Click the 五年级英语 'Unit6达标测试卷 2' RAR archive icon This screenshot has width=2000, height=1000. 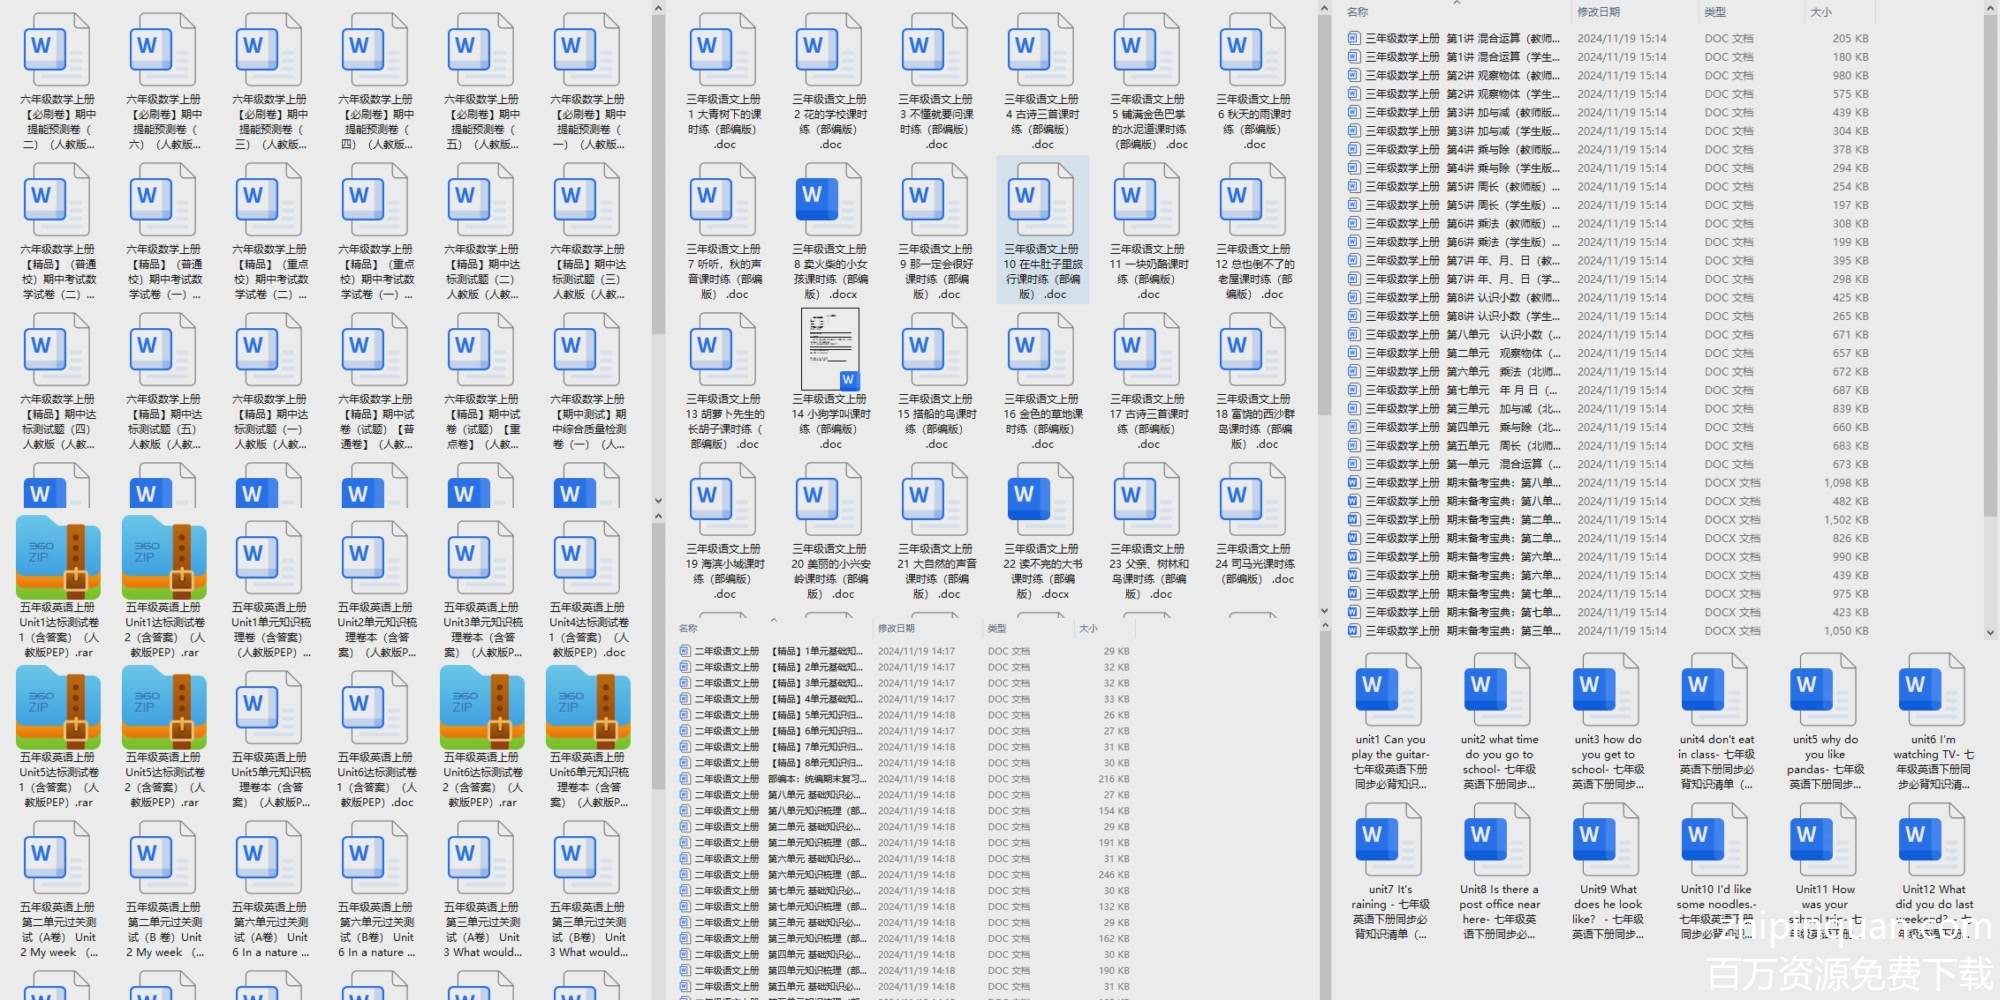pos(482,708)
